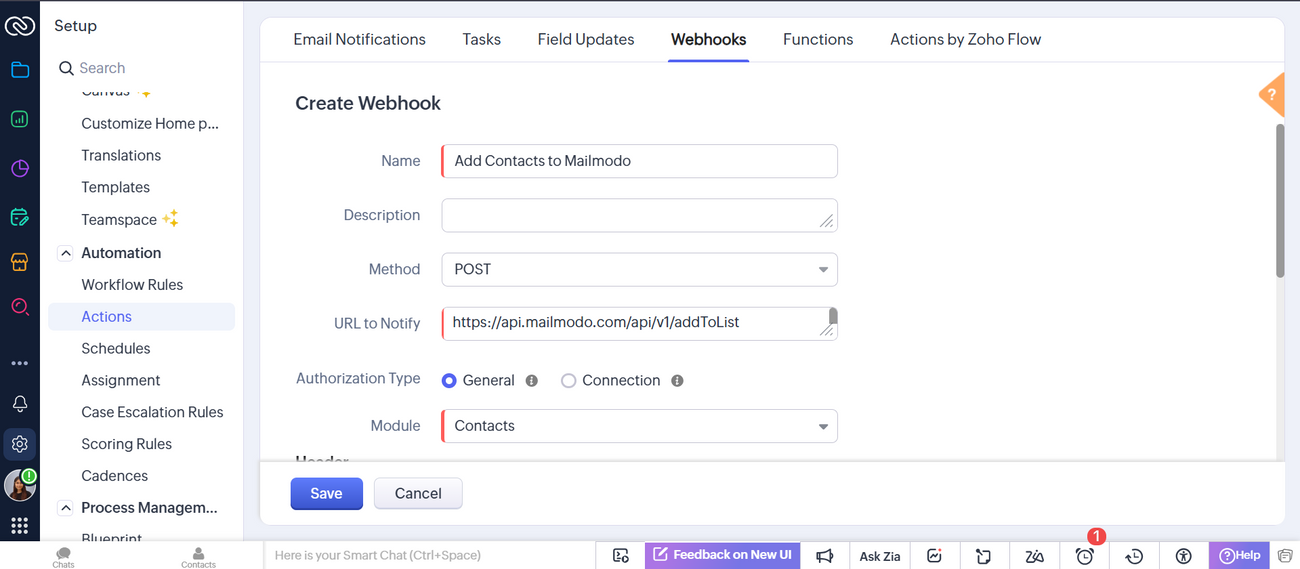Open the recent items history clock icon

1134,556
